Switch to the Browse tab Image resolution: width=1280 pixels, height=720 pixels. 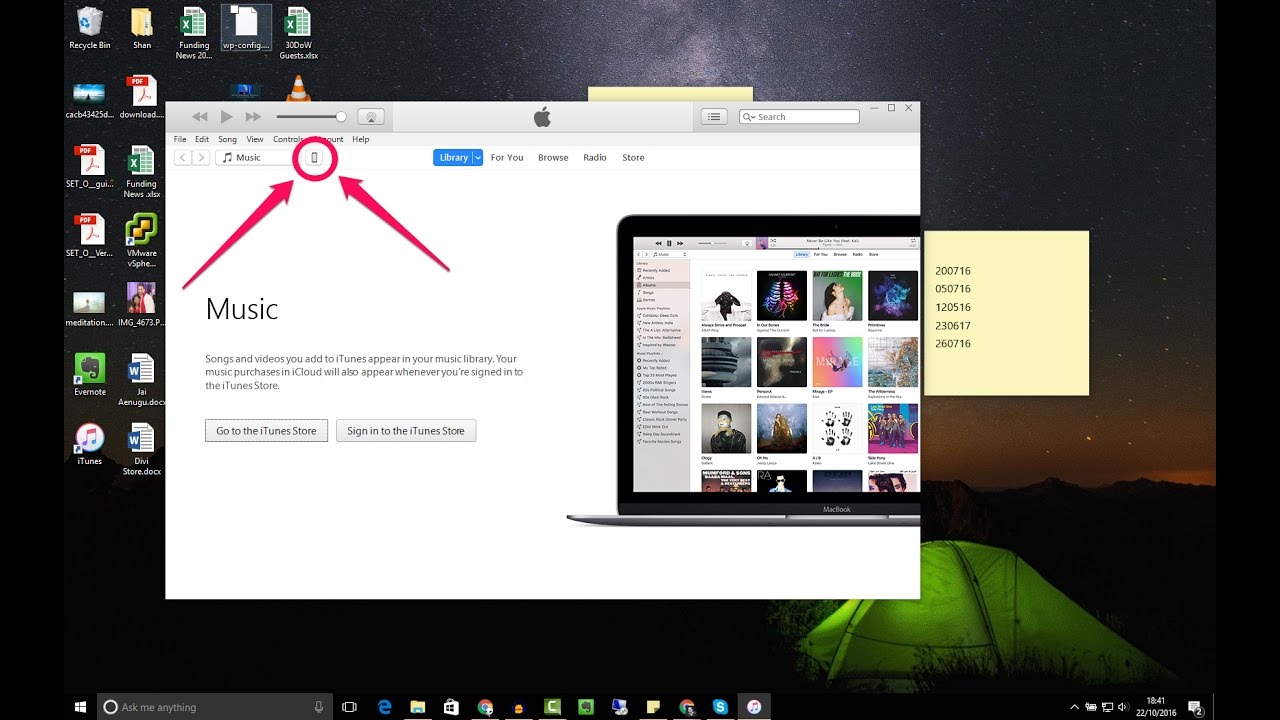[553, 158]
